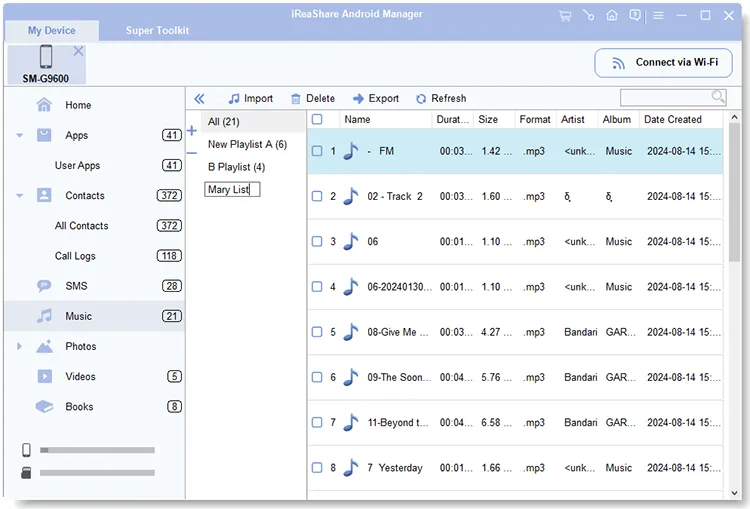
Task: Check the box for track 3 named 06
Action: pos(317,241)
